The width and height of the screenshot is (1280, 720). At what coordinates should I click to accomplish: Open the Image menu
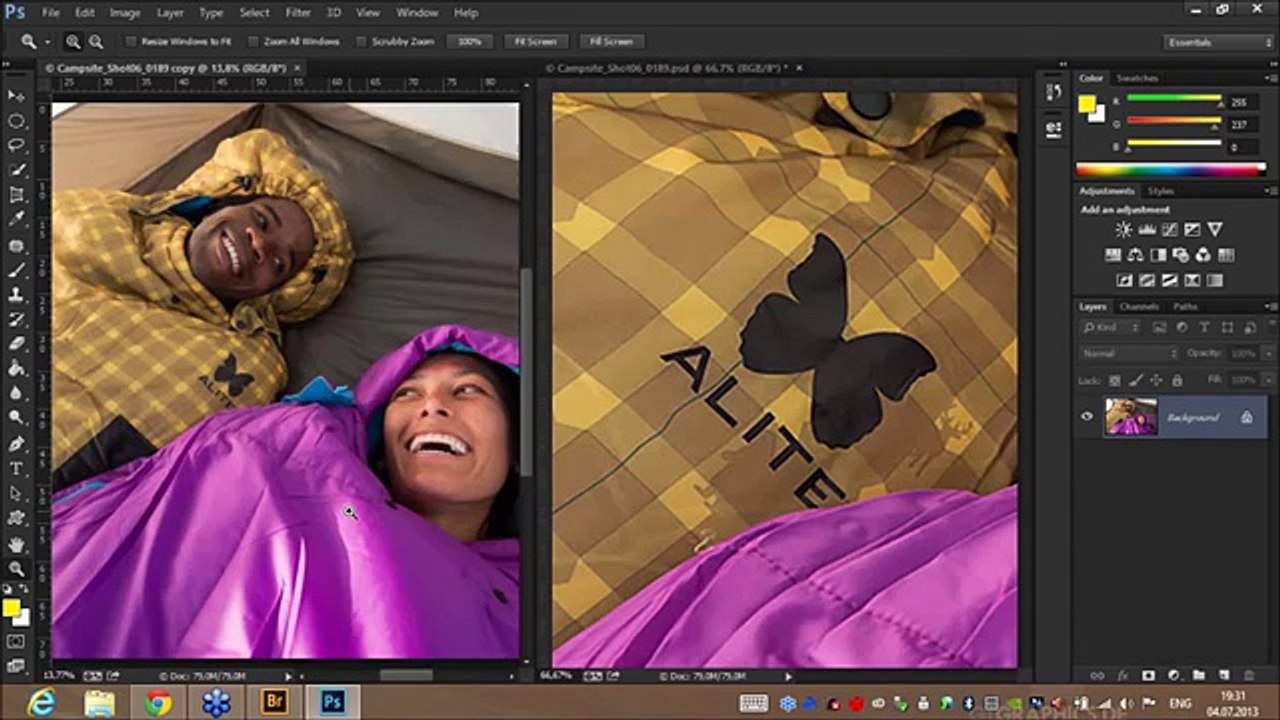click(x=125, y=13)
